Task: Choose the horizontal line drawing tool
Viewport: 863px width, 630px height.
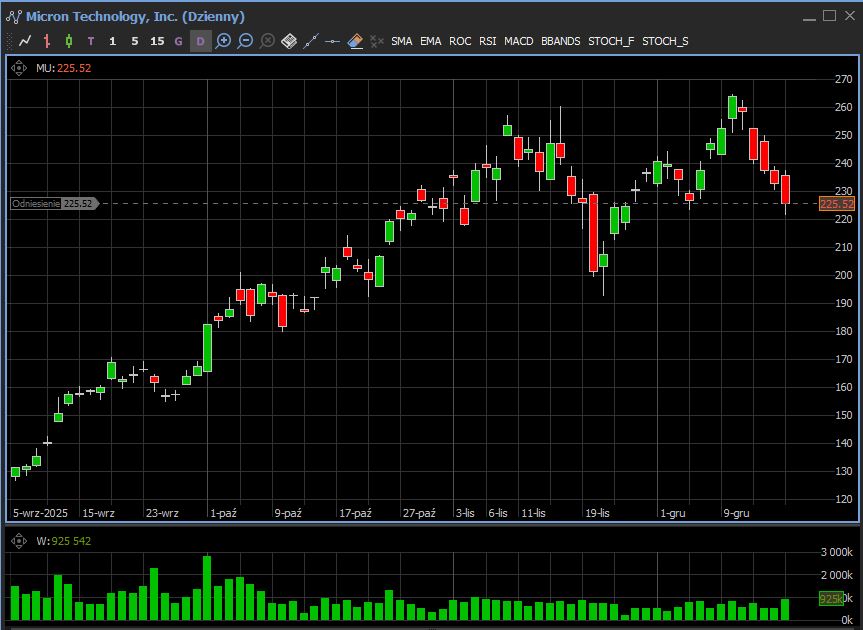Action: (x=333, y=41)
